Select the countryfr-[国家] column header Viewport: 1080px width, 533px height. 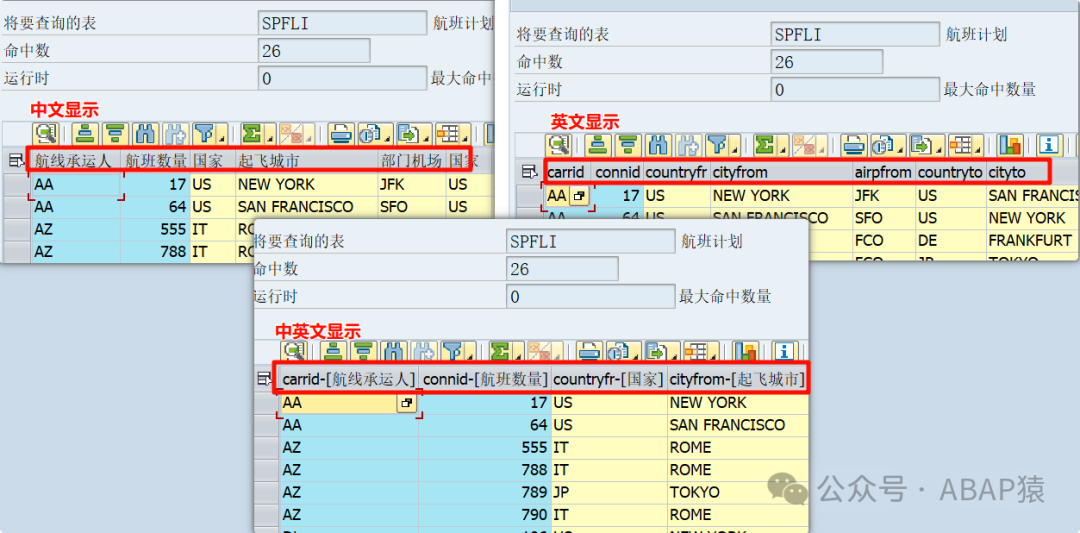(609, 379)
